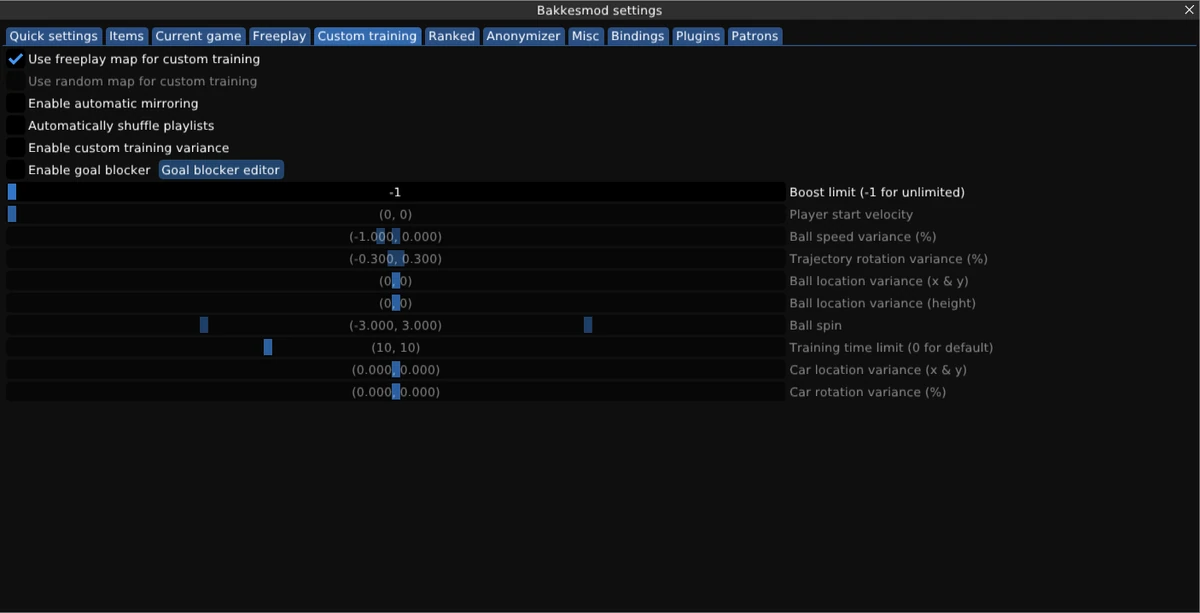Image resolution: width=1200 pixels, height=613 pixels.
Task: Enable Use random map for custom training
Action: (x=15, y=81)
